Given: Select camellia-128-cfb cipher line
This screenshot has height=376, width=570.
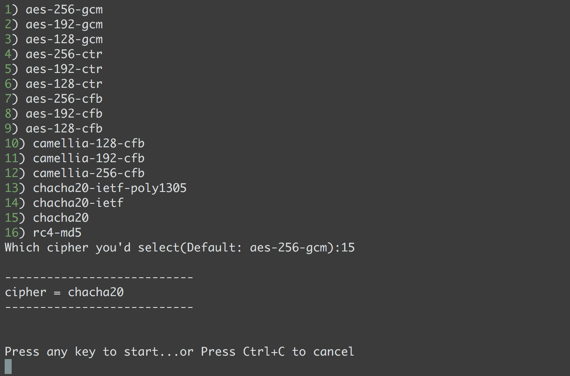Looking at the screenshot, I should point(75,144).
